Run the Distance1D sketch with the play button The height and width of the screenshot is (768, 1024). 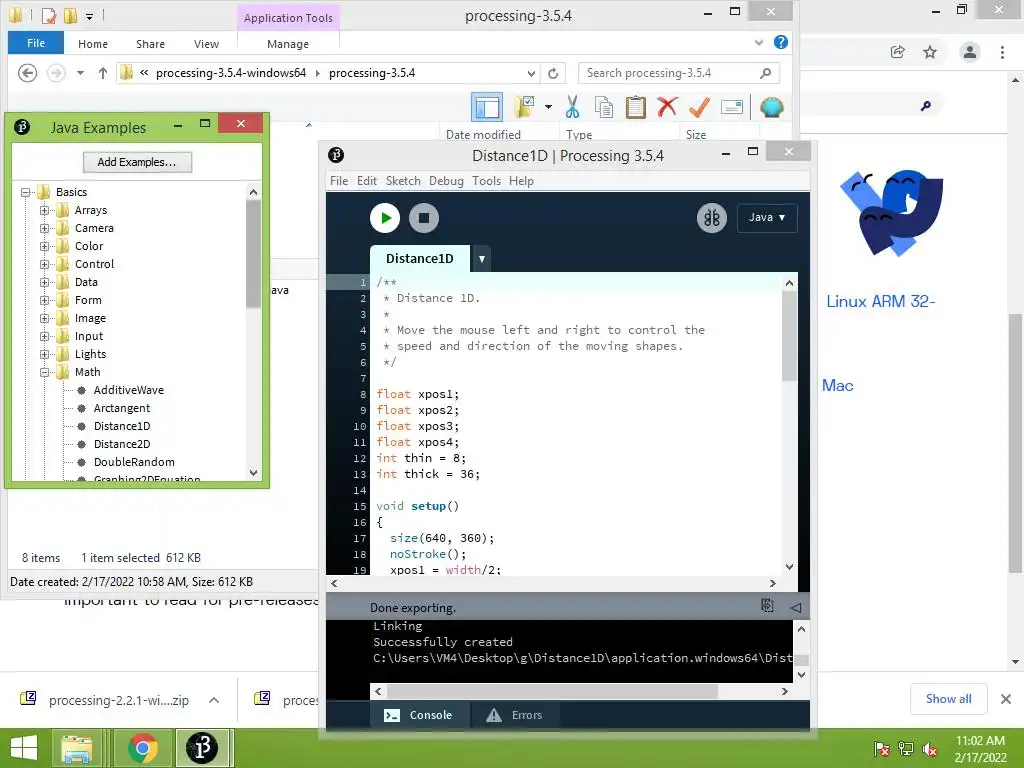click(x=385, y=217)
